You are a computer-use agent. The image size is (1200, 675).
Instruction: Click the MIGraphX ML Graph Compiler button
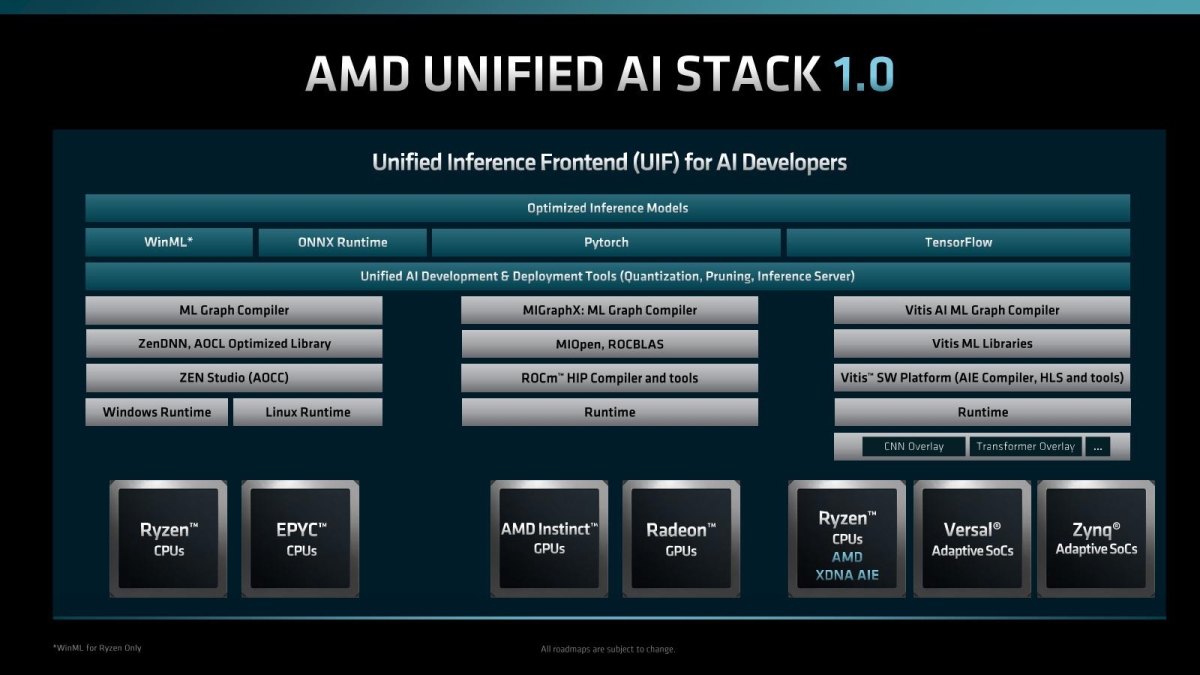click(609, 310)
